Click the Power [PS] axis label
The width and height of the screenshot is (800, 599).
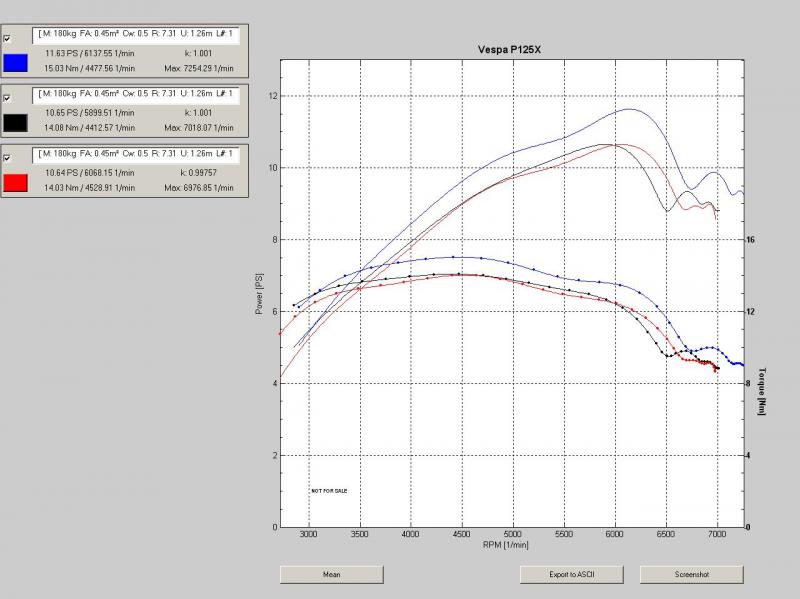[259, 294]
